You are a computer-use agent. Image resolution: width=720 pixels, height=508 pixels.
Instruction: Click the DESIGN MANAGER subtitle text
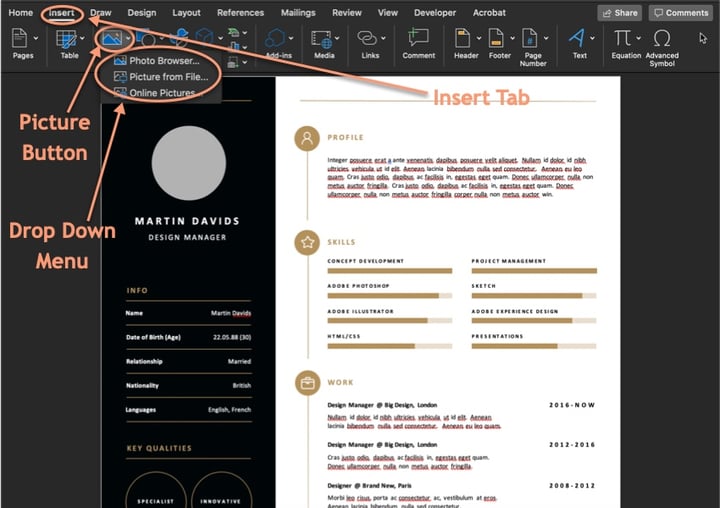[187, 237]
